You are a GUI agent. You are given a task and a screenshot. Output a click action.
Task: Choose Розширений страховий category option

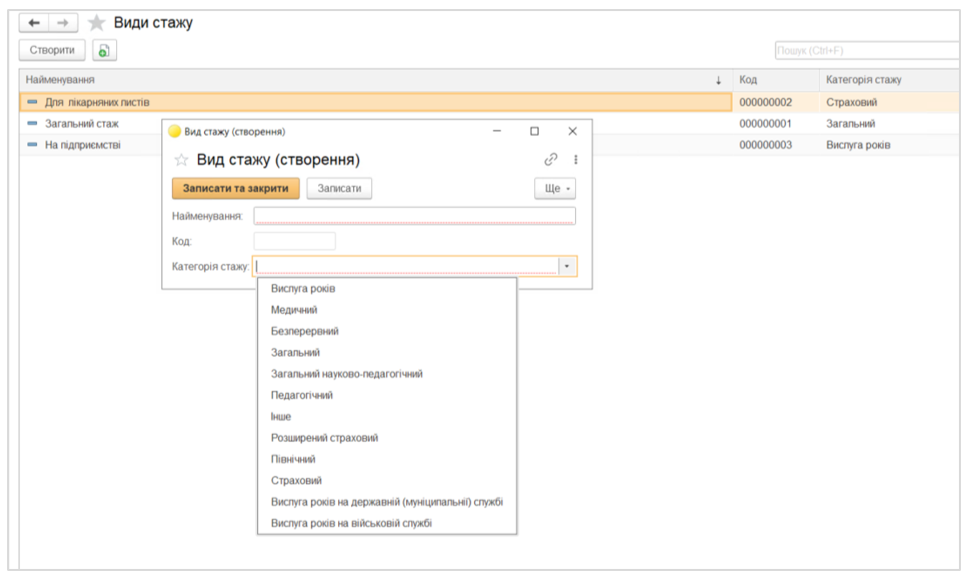coord(324,438)
